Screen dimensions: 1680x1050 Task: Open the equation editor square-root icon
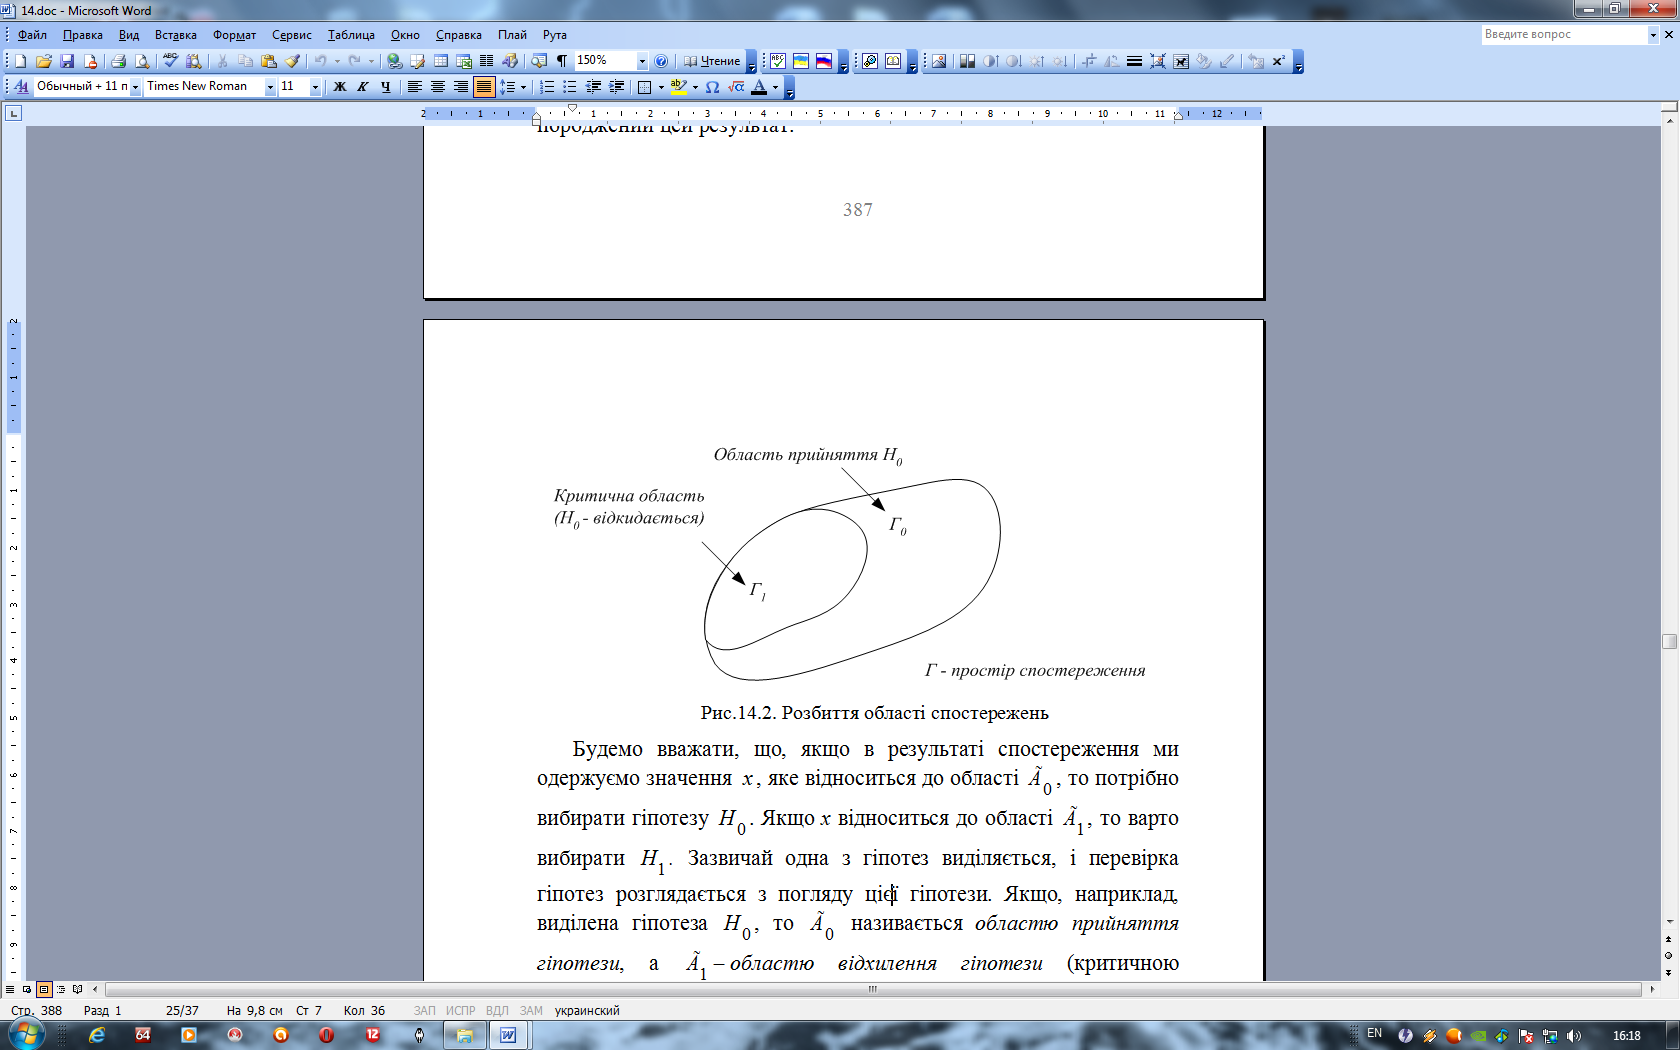[736, 87]
